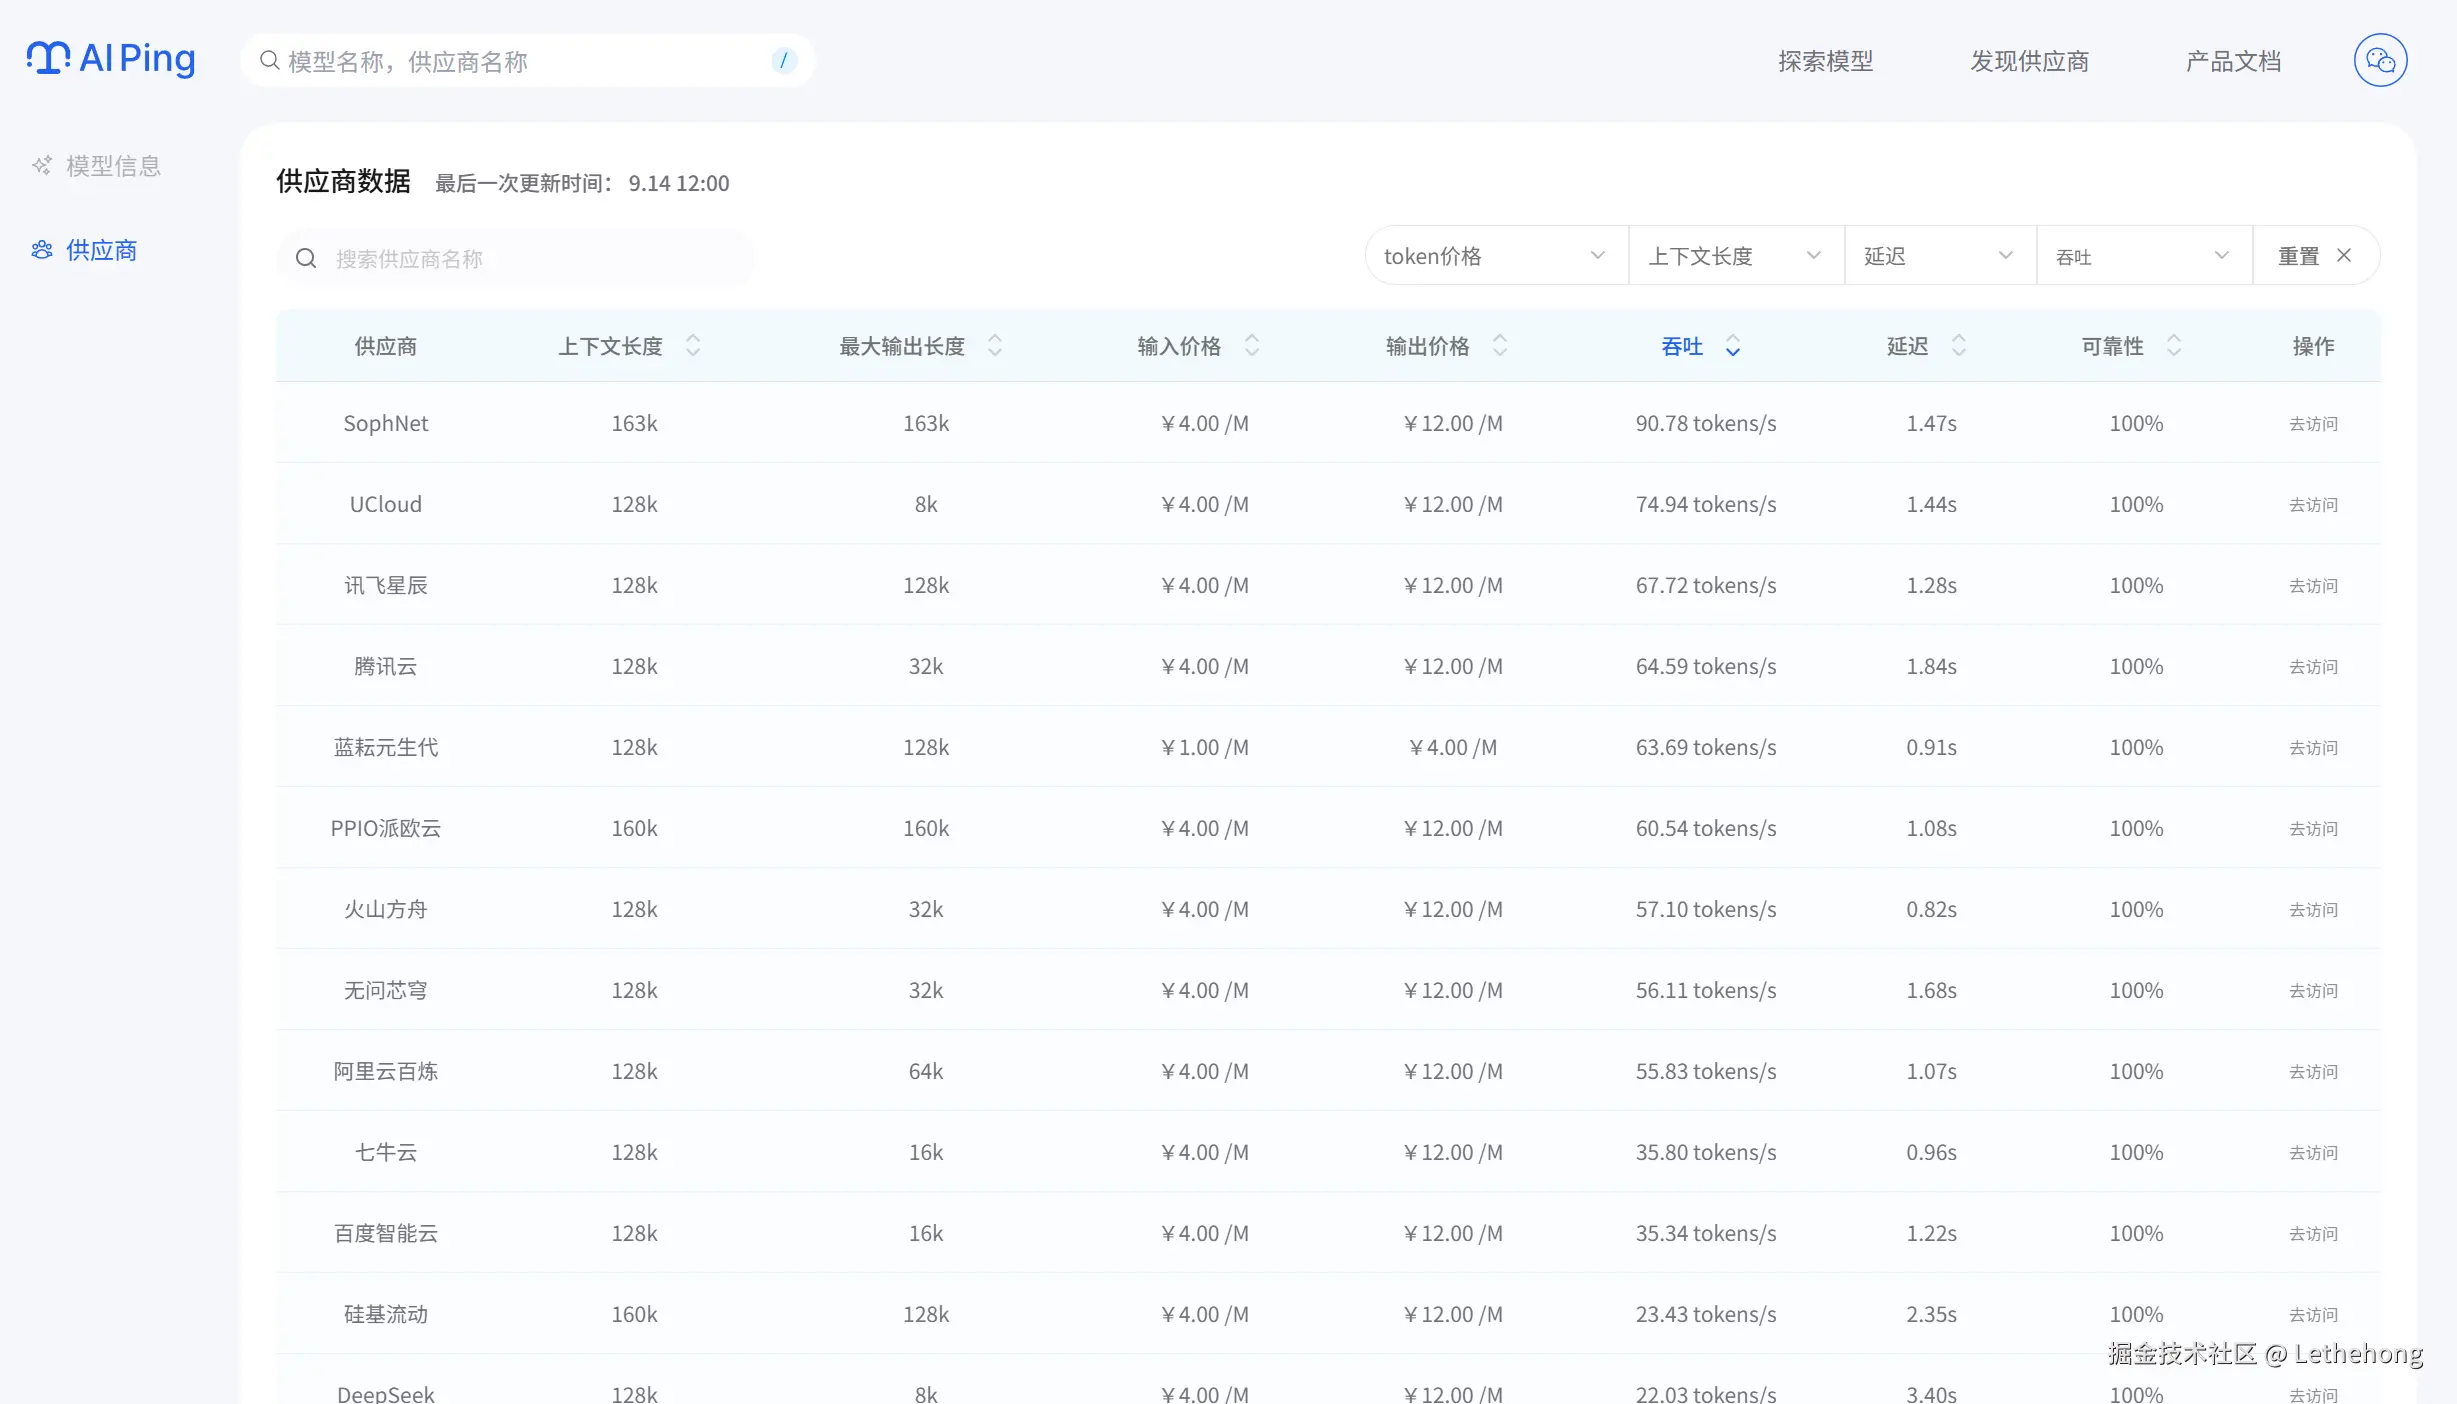Open the token价格 filter dropdown
The image size is (2457, 1404).
coord(1495,256)
